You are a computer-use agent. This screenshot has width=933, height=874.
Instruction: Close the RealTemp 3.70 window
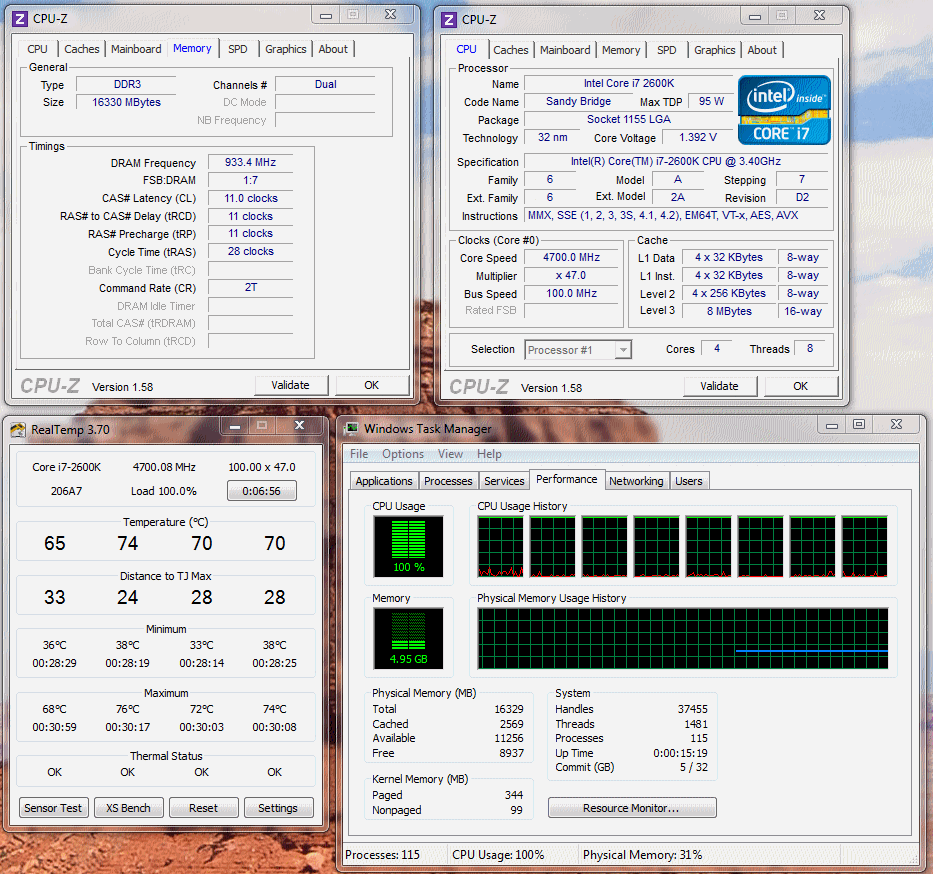(x=299, y=426)
